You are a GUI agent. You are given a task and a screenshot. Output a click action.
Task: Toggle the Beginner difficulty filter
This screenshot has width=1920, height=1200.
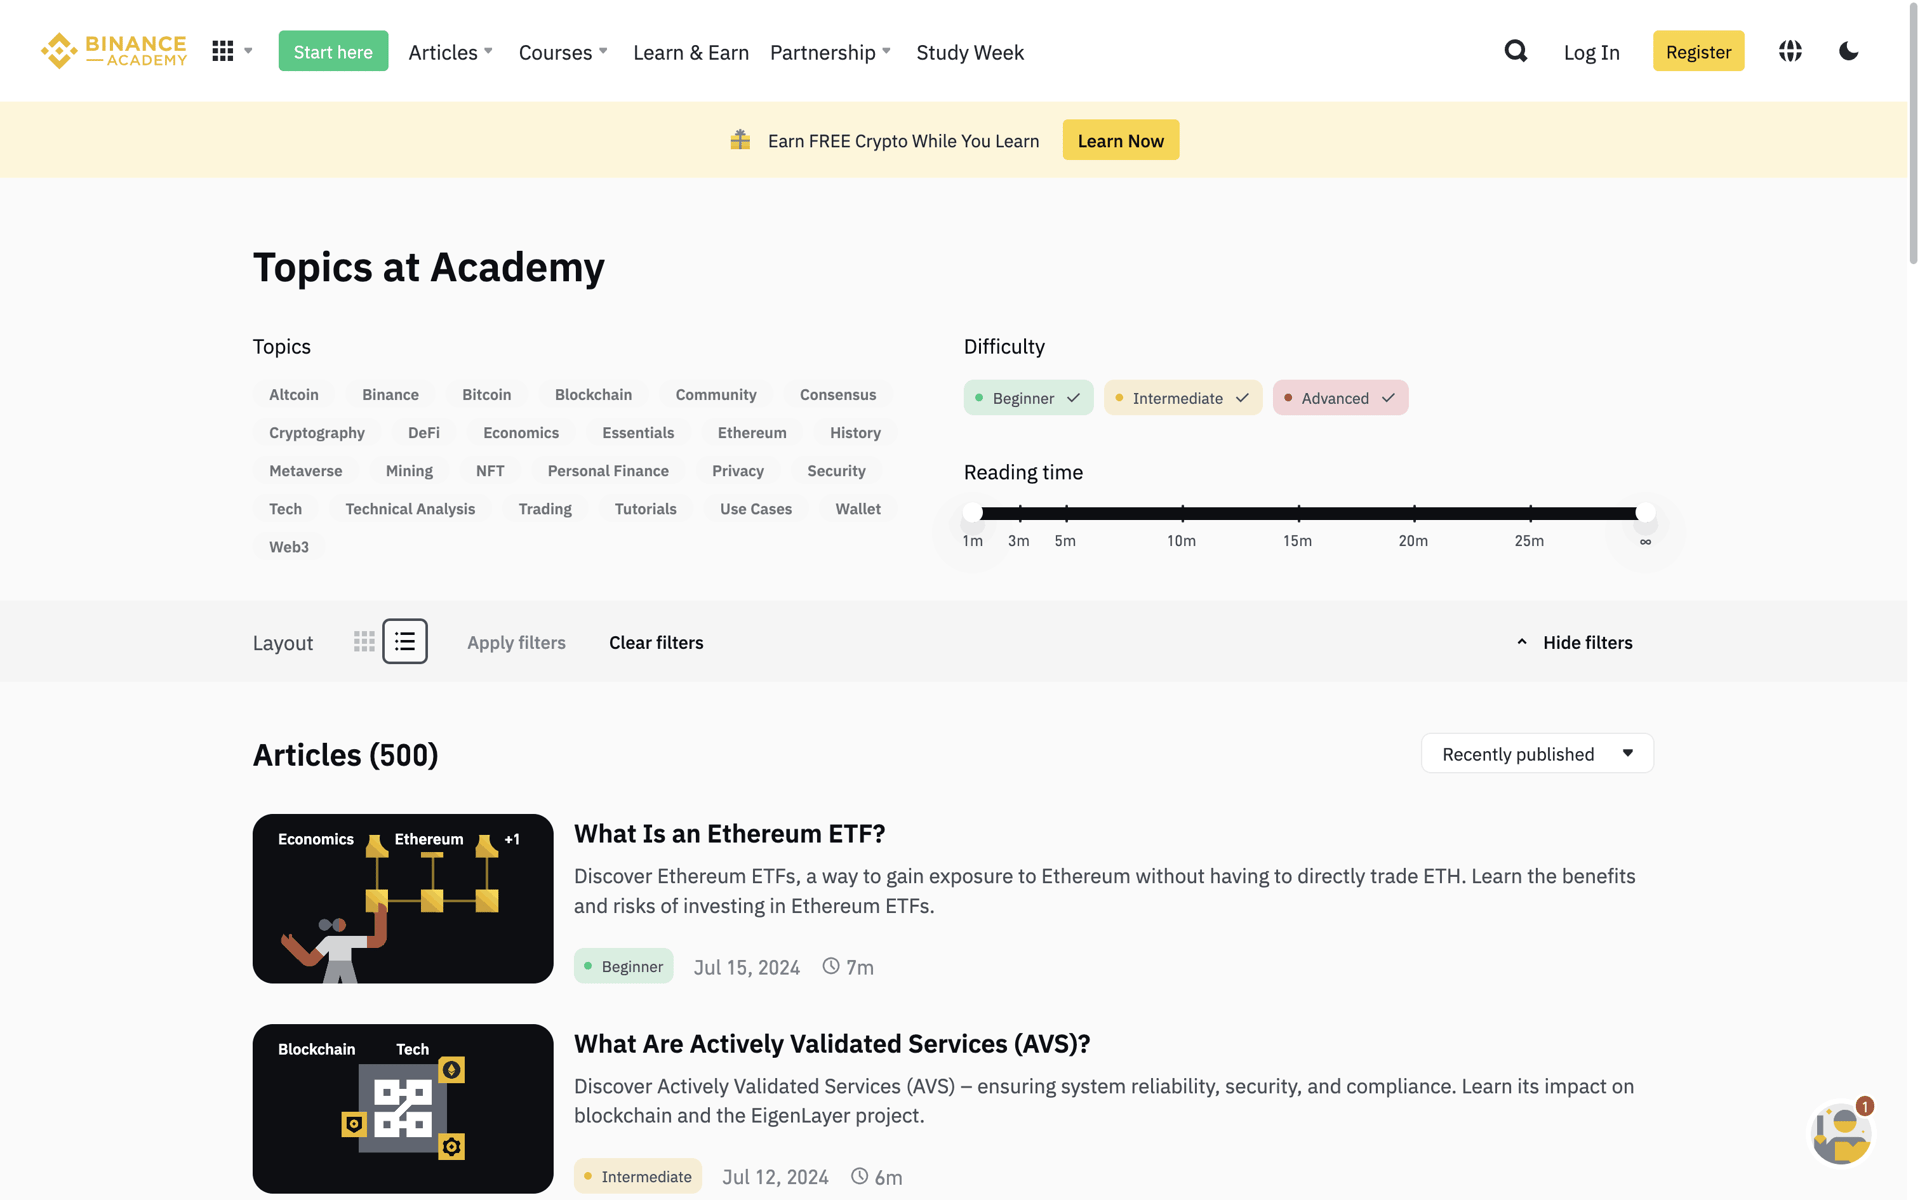click(x=1028, y=398)
